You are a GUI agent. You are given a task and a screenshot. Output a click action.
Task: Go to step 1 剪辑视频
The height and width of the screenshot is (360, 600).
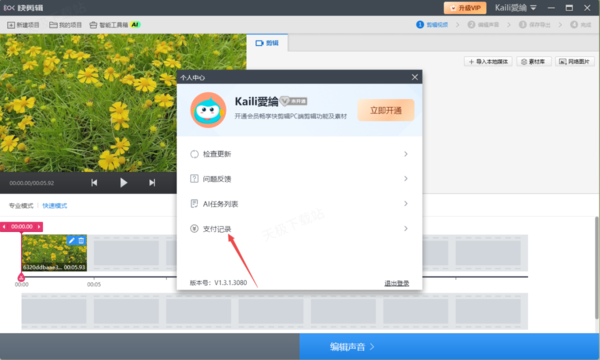coord(432,24)
